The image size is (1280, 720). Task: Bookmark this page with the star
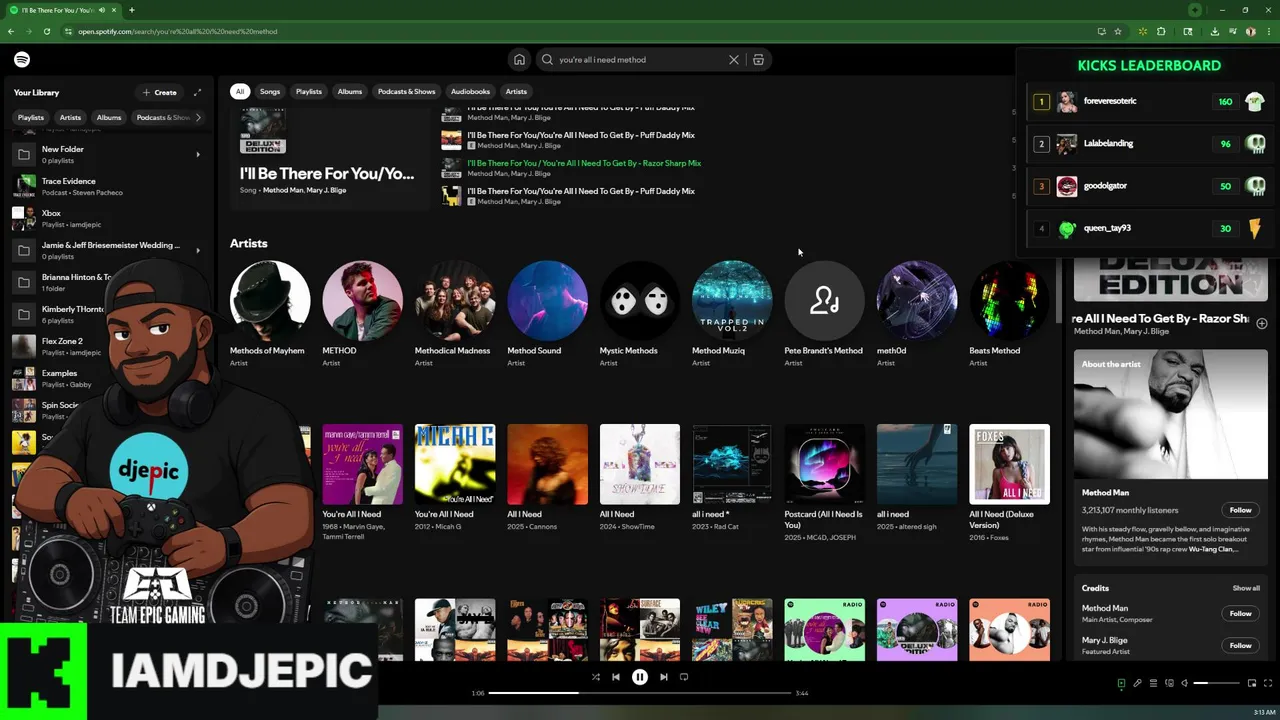[1118, 31]
